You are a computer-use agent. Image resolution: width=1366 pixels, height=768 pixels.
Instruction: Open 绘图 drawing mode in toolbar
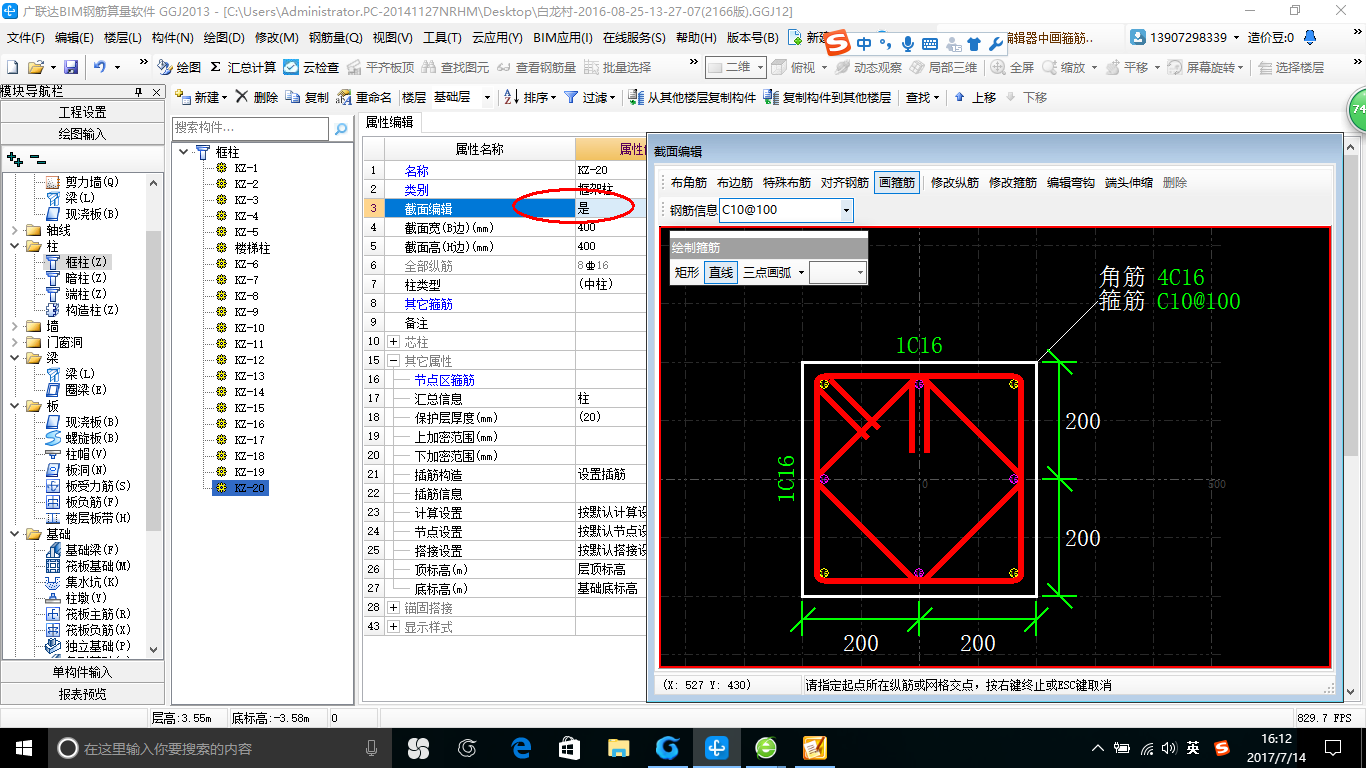180,67
